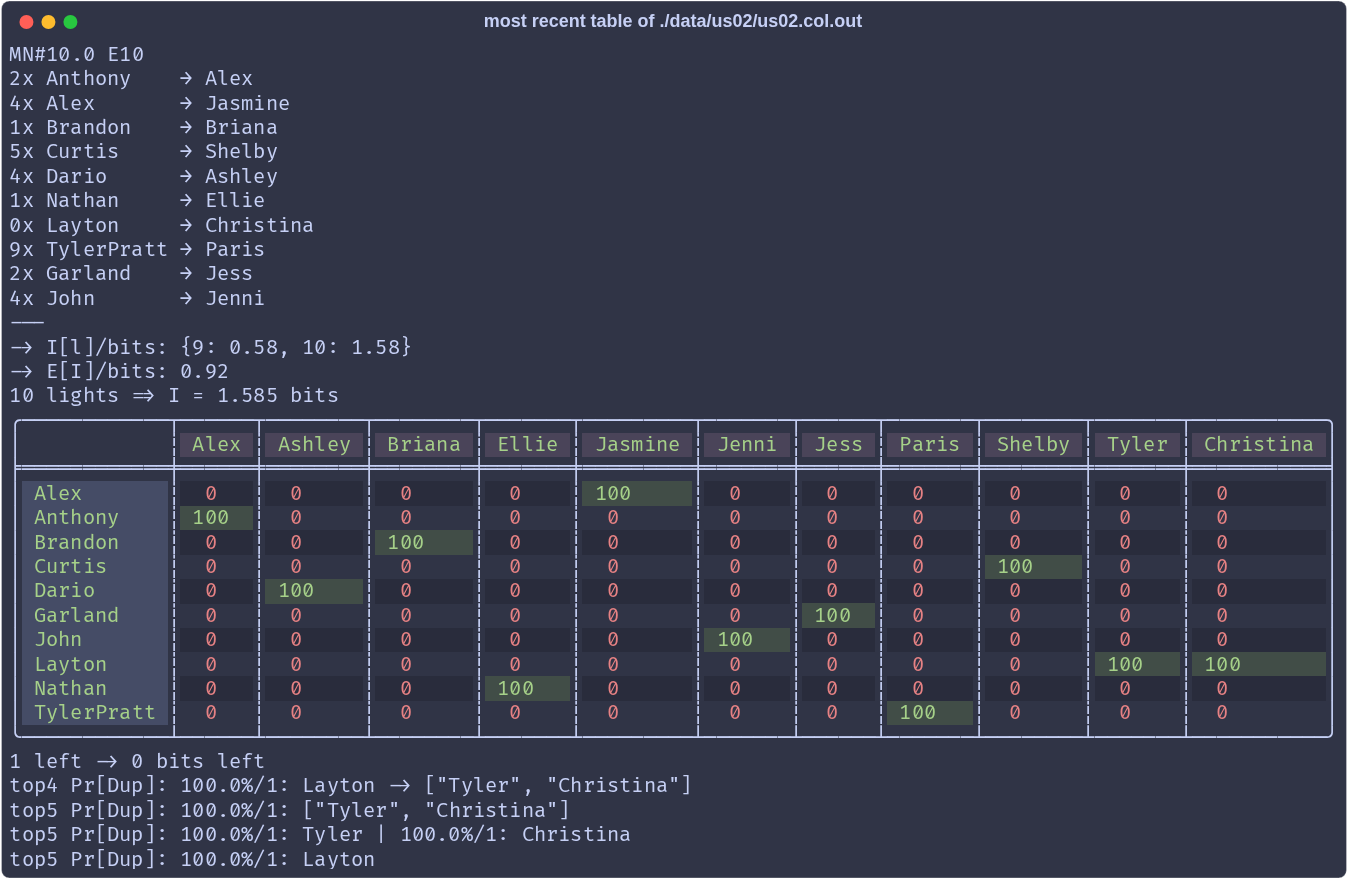Click the 'E[I]/bits: 0.92' line
This screenshot has width=1348, height=879.
[119, 371]
